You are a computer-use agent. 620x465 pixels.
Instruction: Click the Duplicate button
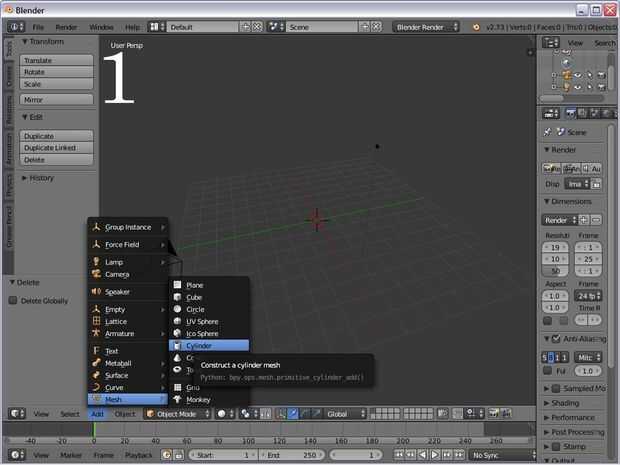click(x=57, y=136)
